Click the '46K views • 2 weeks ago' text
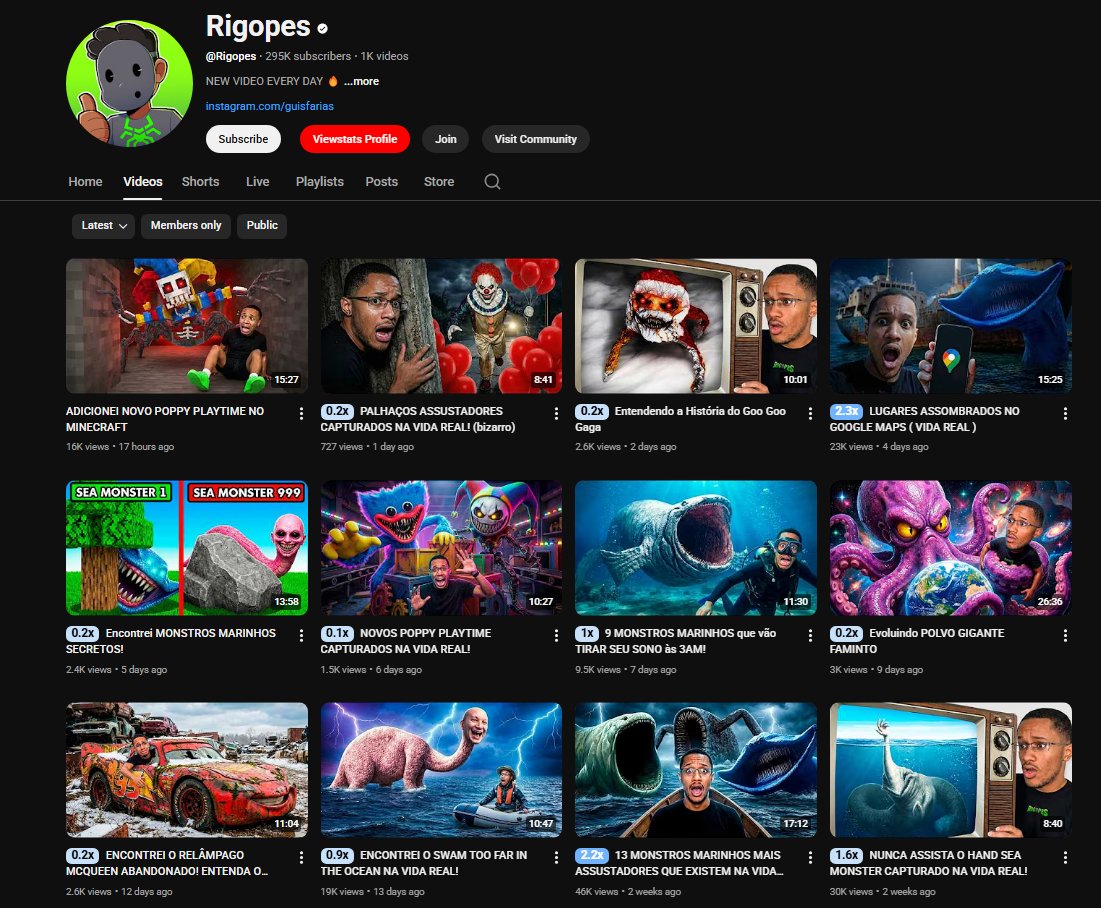The image size is (1101, 908). click(x=628, y=892)
